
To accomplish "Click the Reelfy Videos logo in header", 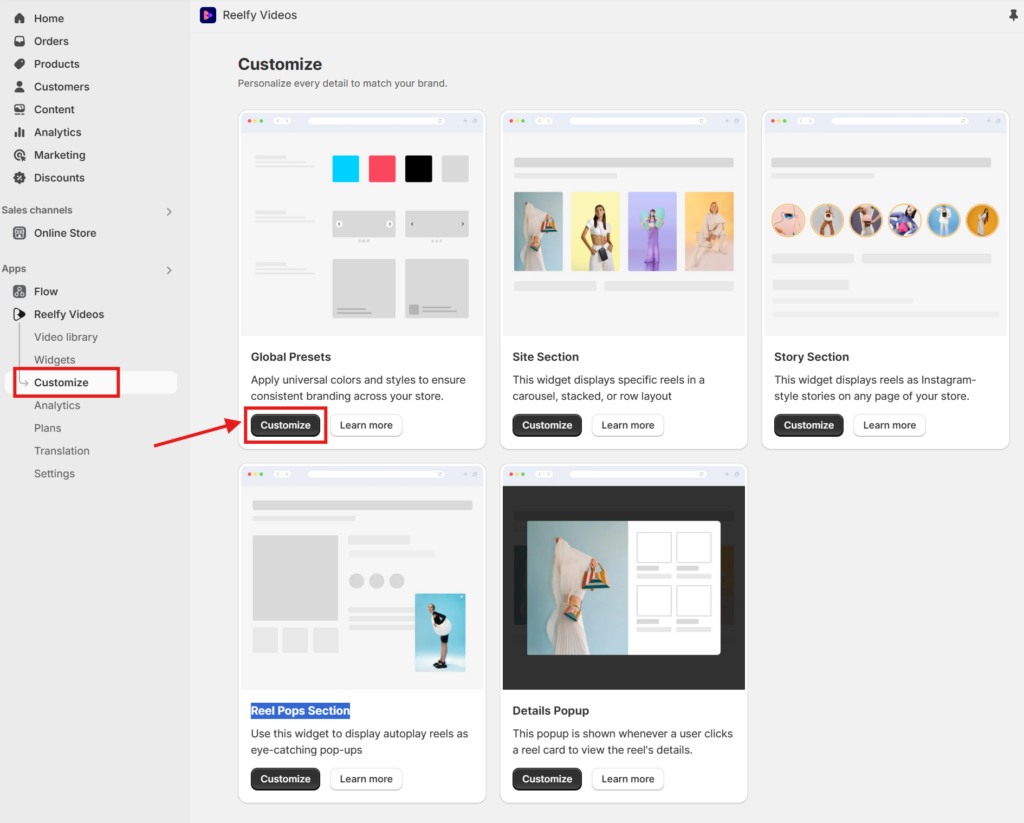I will pos(208,15).
